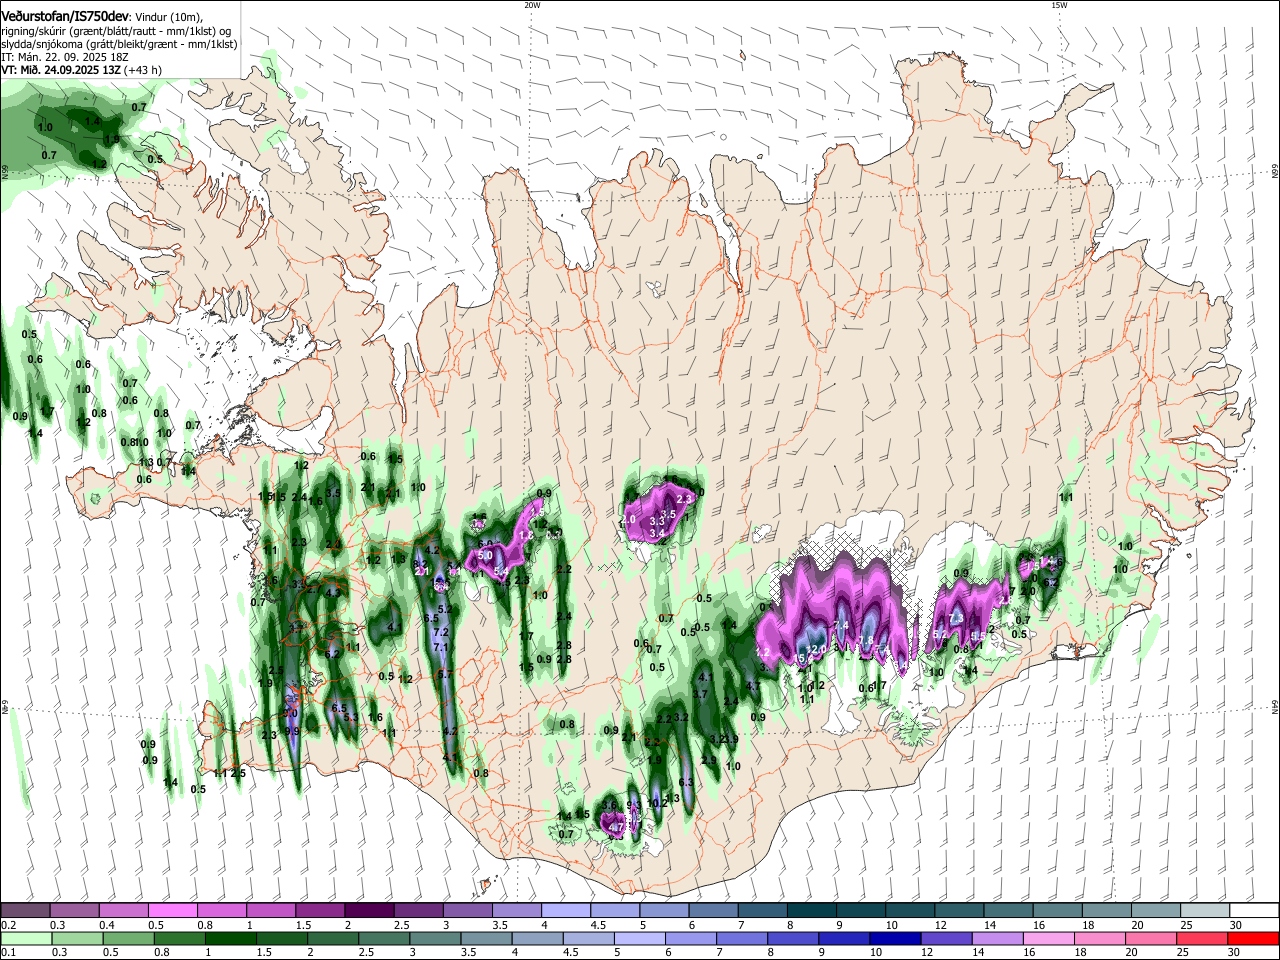
Task: Click the palest green rain swatch starting at 0.1
Action: [25, 938]
